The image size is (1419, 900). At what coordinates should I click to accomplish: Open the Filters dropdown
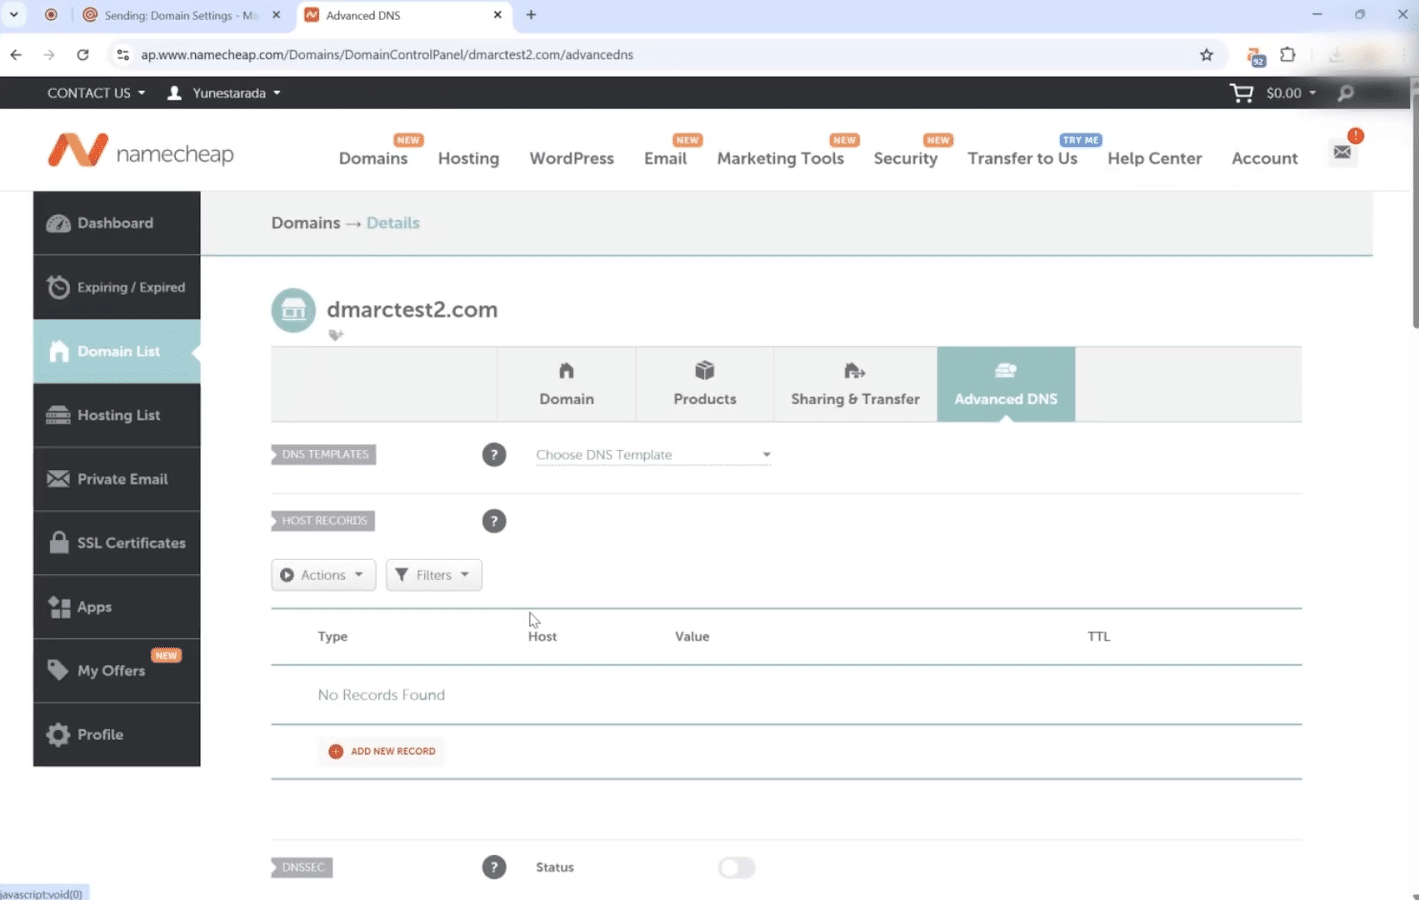[433, 575]
